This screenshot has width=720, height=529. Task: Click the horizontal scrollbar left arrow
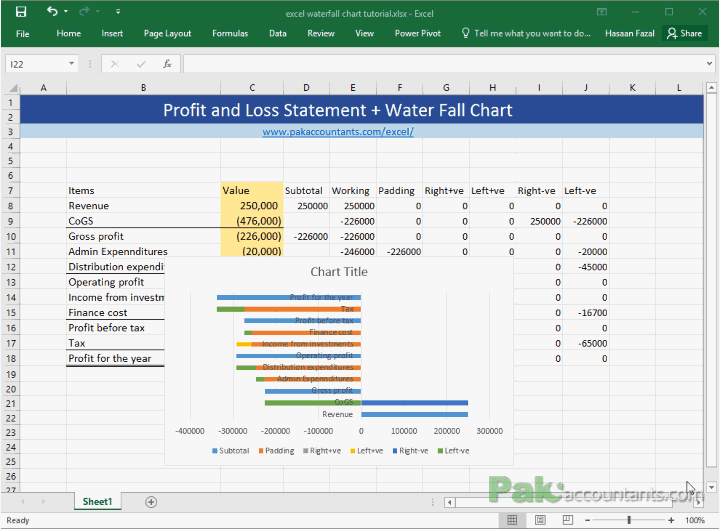tap(450, 502)
